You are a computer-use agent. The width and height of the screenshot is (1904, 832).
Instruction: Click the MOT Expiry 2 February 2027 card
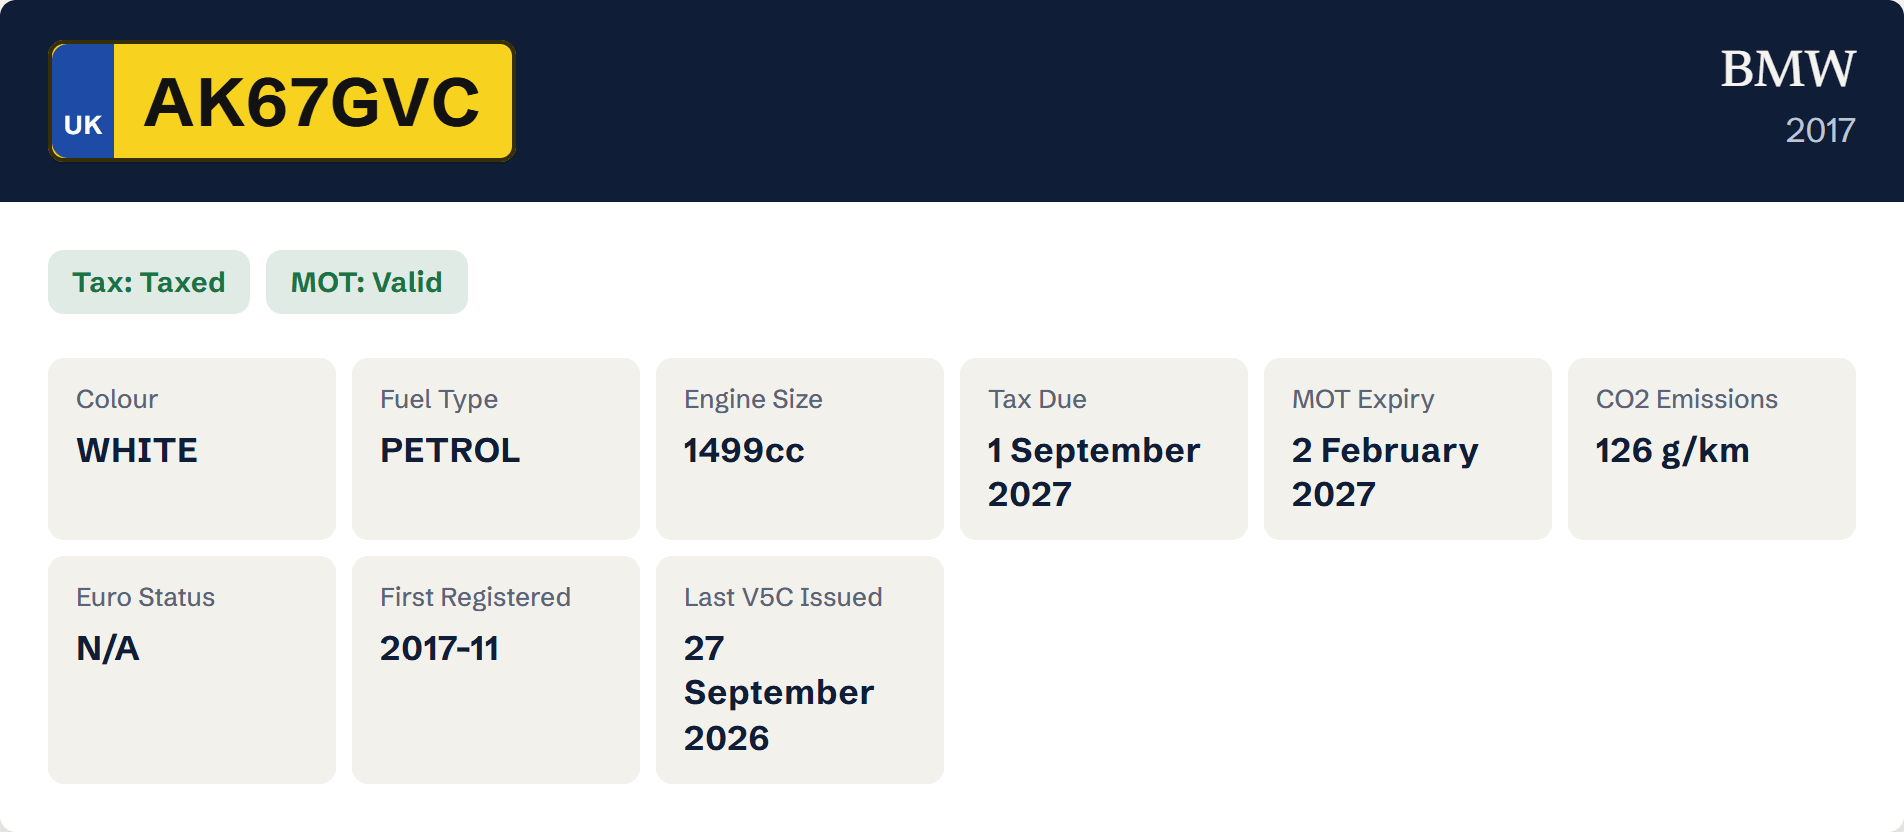(x=1408, y=449)
